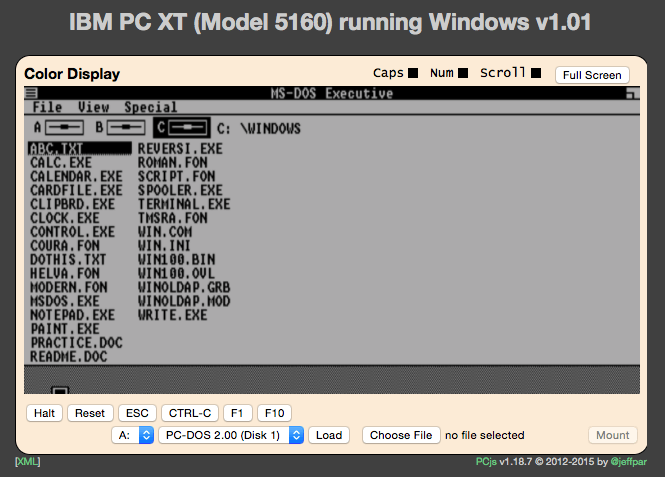Send ESC key via button
Viewport: 665px width, 477px height.
pyautogui.click(x=137, y=413)
